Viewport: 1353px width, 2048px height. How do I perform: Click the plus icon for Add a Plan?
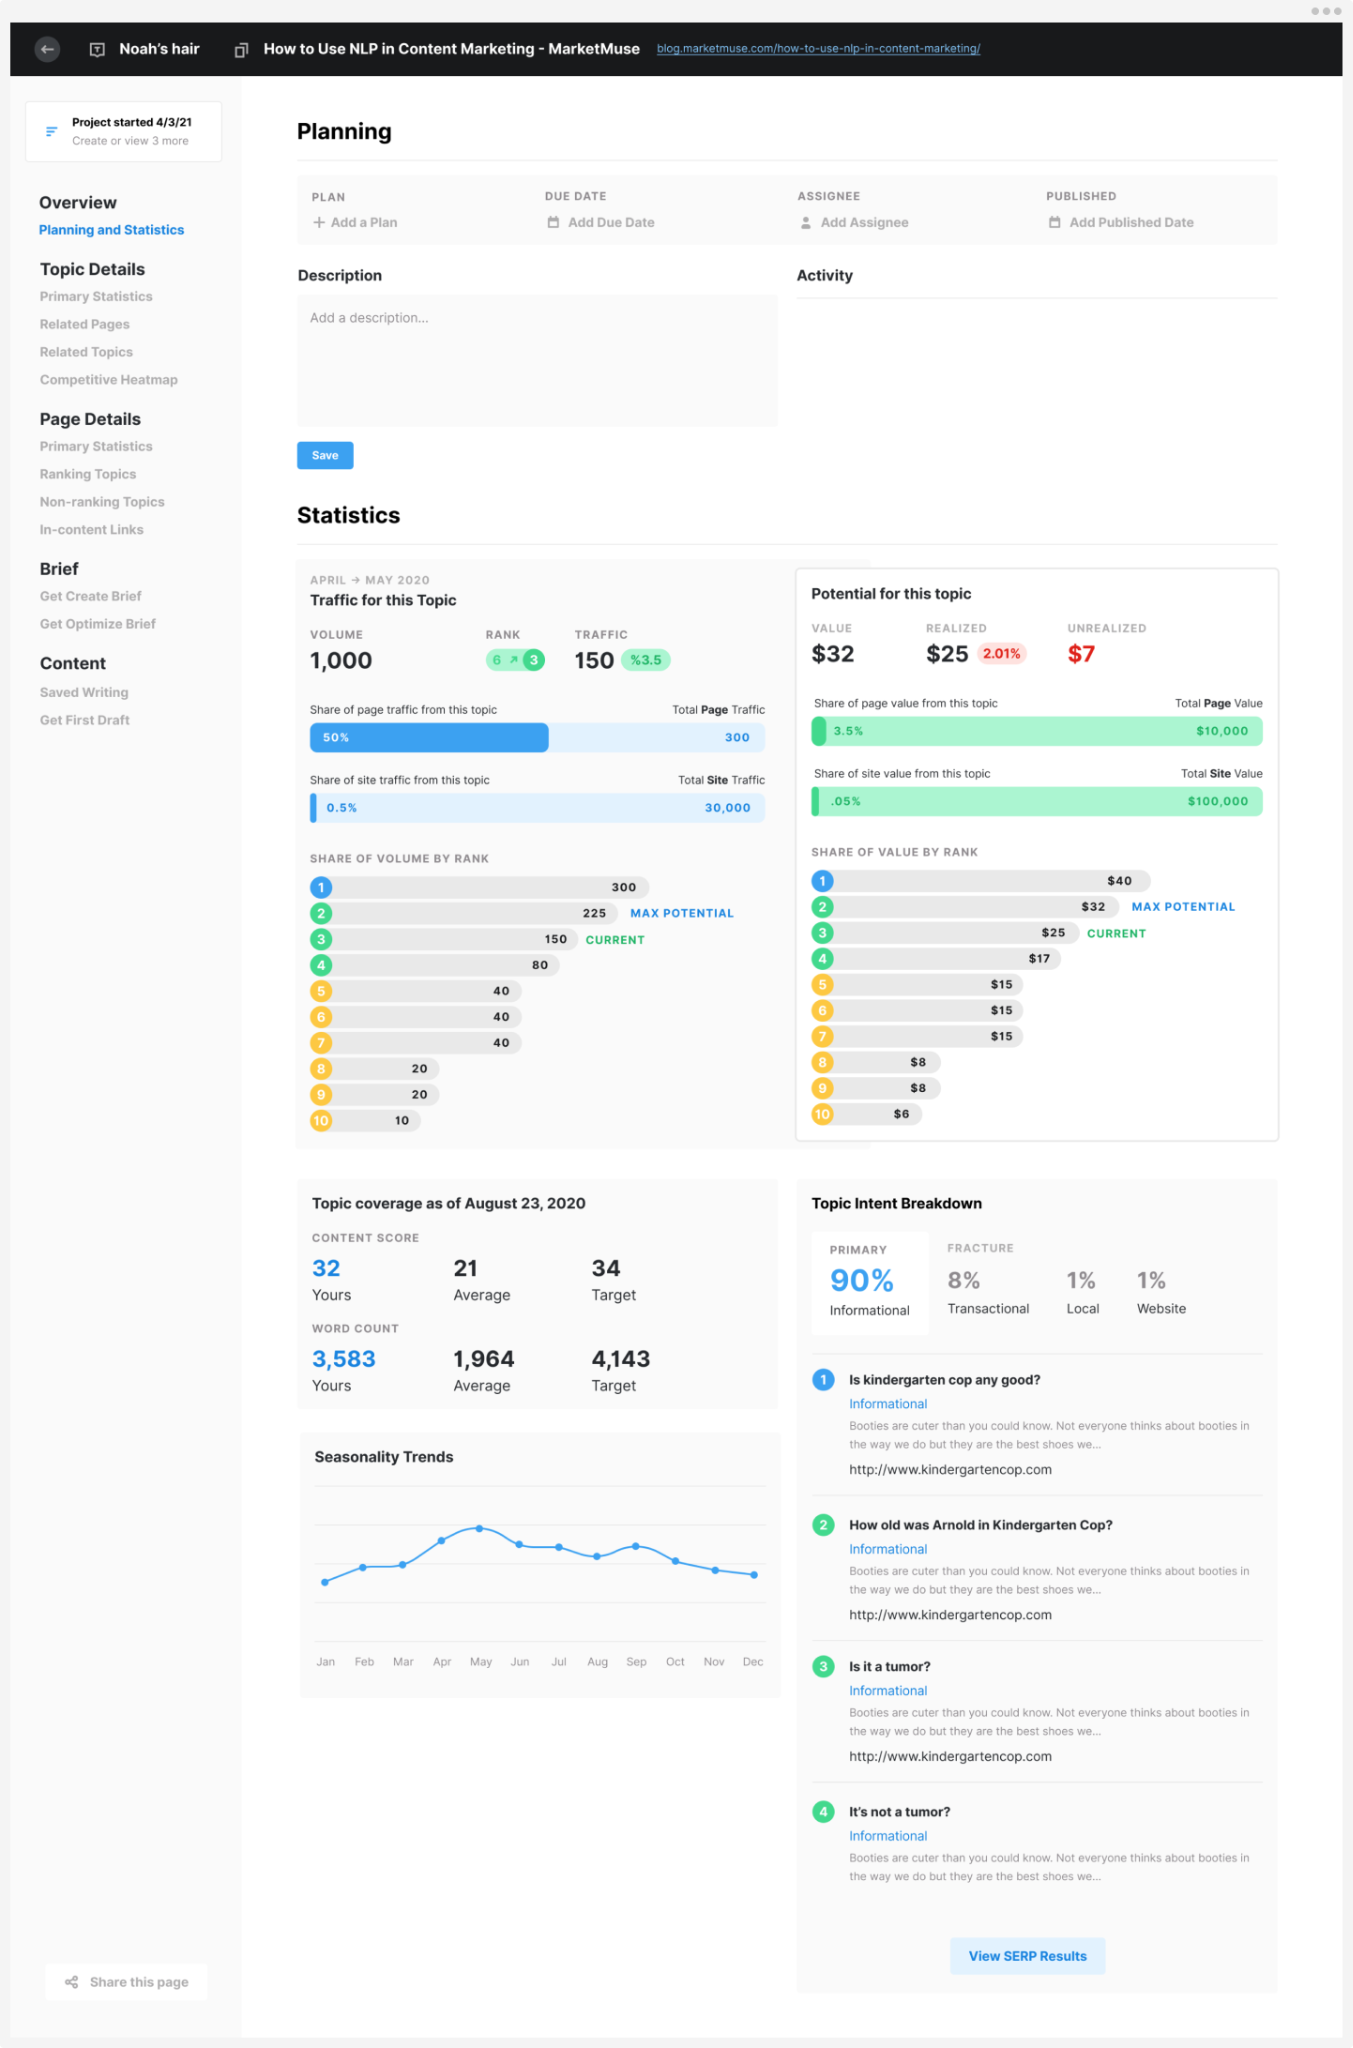[319, 222]
